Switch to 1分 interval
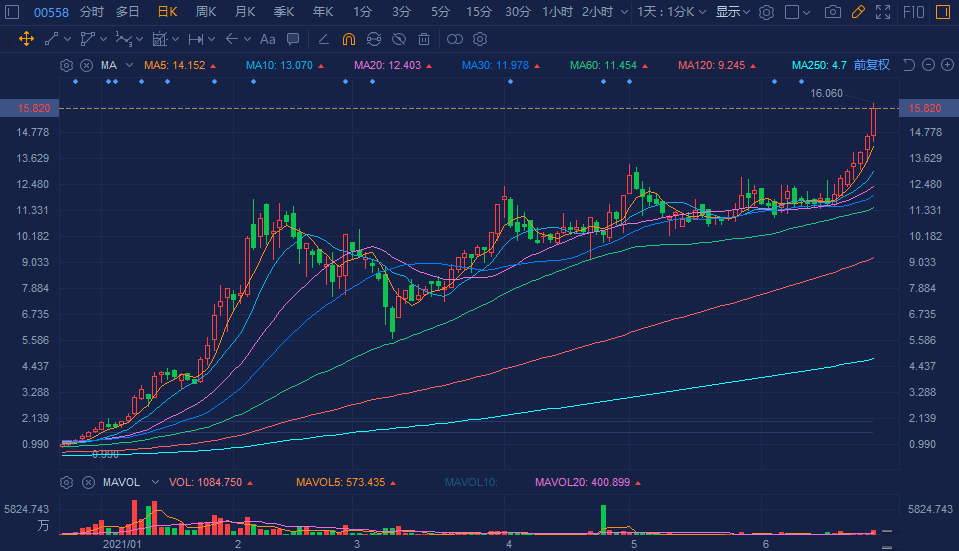This screenshot has width=959, height=551. pyautogui.click(x=362, y=12)
